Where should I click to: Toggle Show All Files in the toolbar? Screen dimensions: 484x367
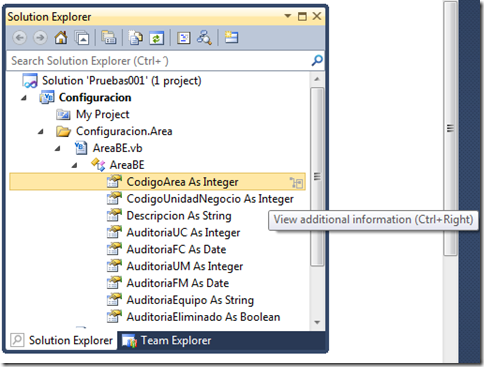pos(136,38)
